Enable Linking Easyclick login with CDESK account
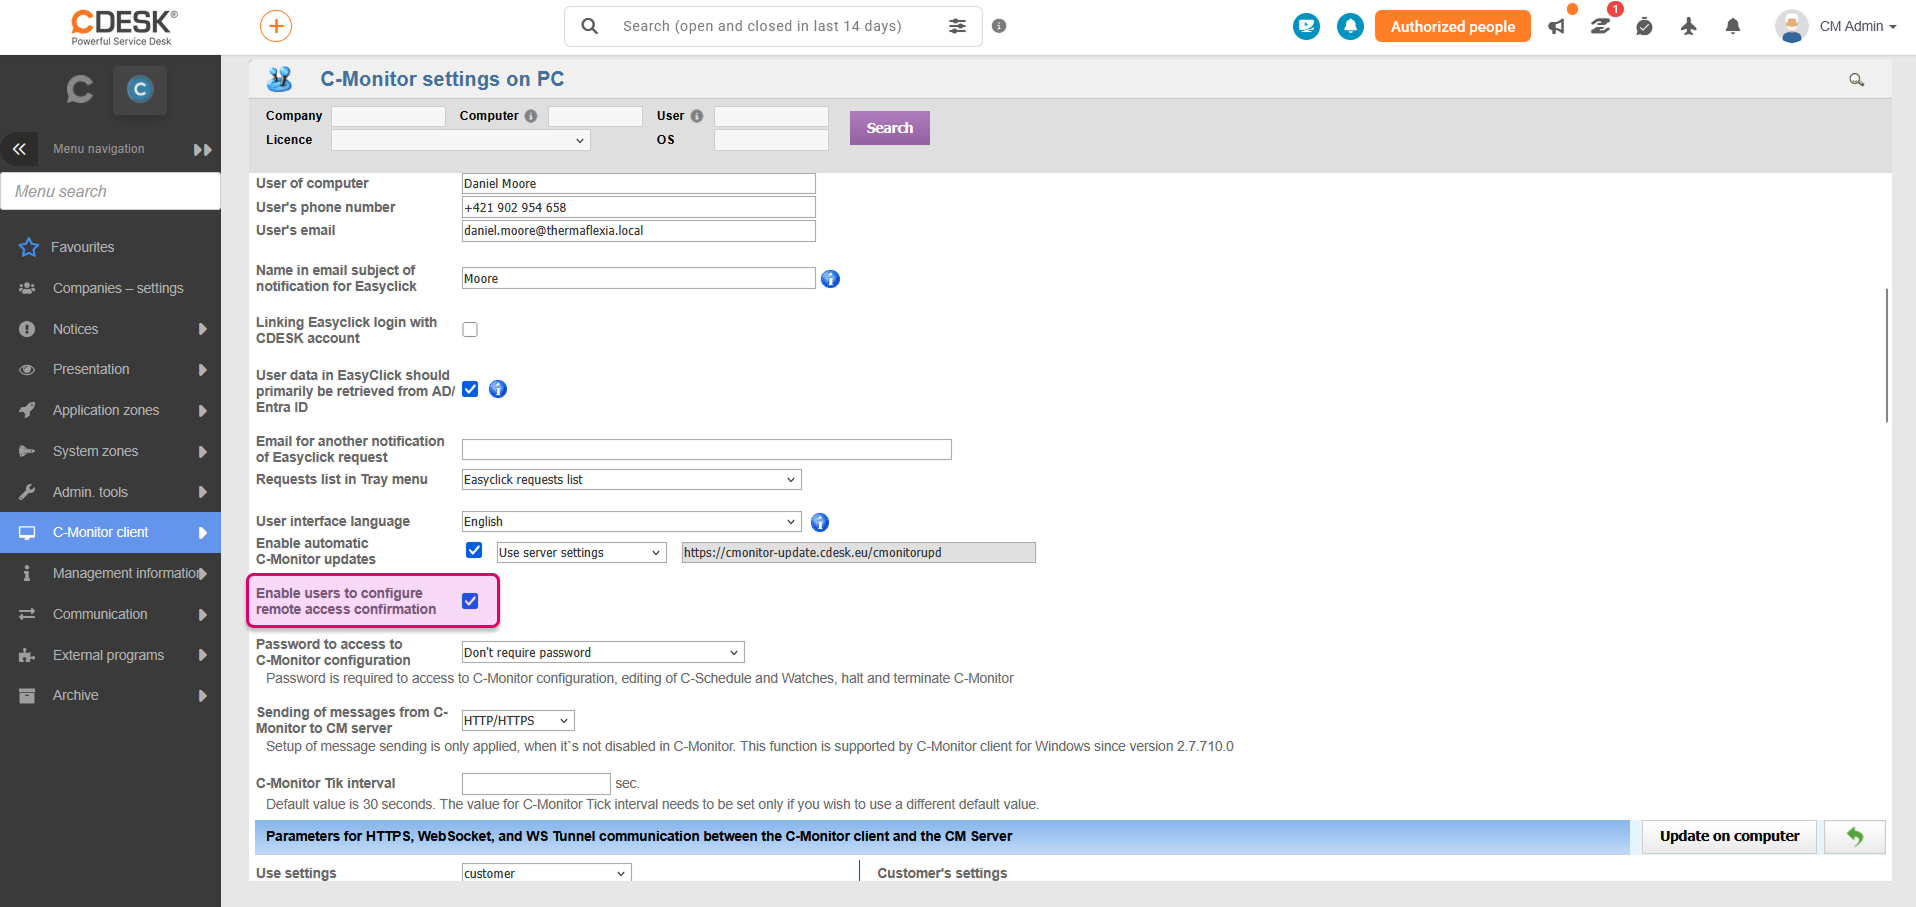1916x907 pixels. pos(470,330)
